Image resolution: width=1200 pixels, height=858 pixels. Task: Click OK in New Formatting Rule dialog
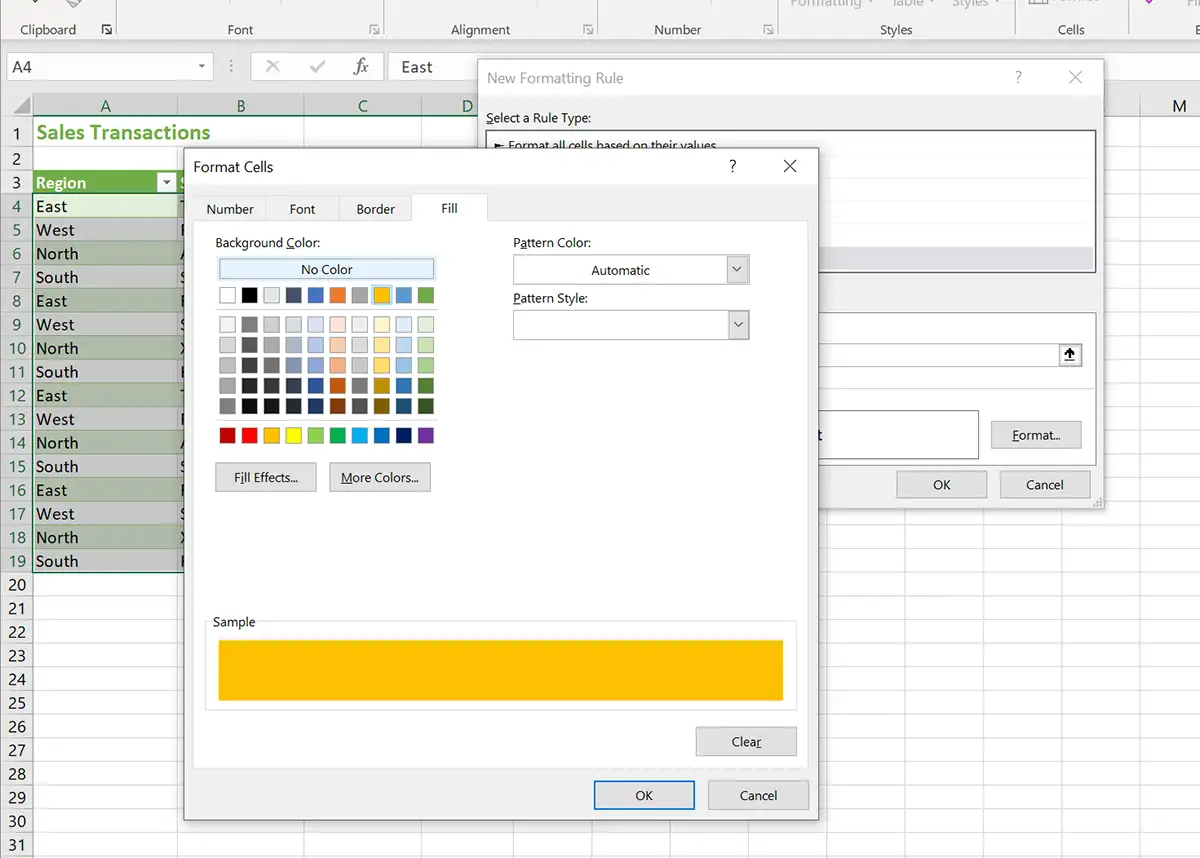tap(942, 484)
